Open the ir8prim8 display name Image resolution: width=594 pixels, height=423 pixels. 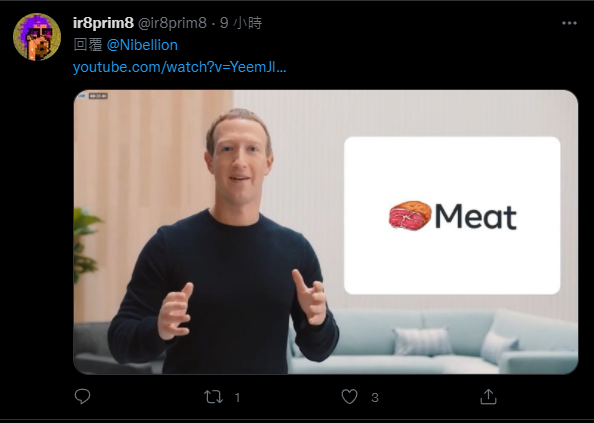click(x=103, y=23)
